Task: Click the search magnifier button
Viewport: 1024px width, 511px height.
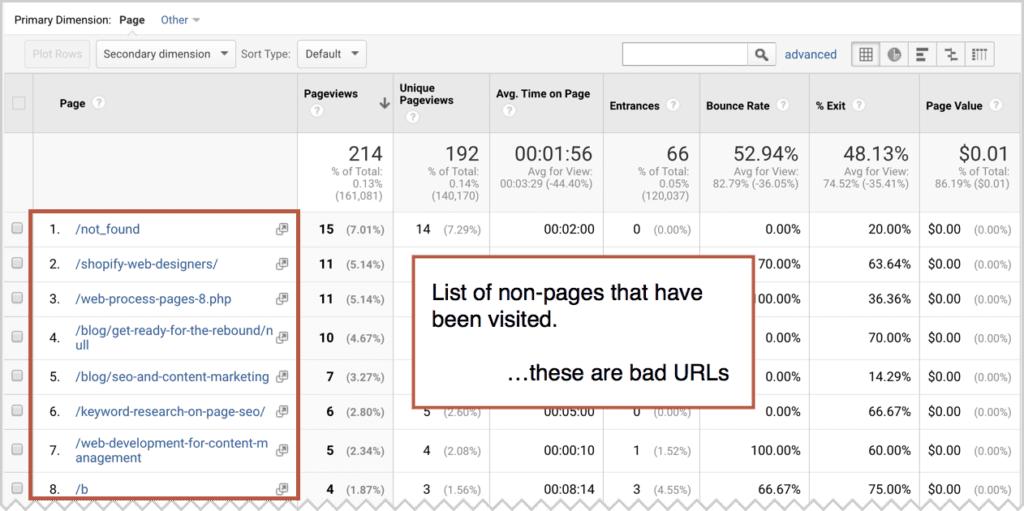Action: tap(761, 55)
